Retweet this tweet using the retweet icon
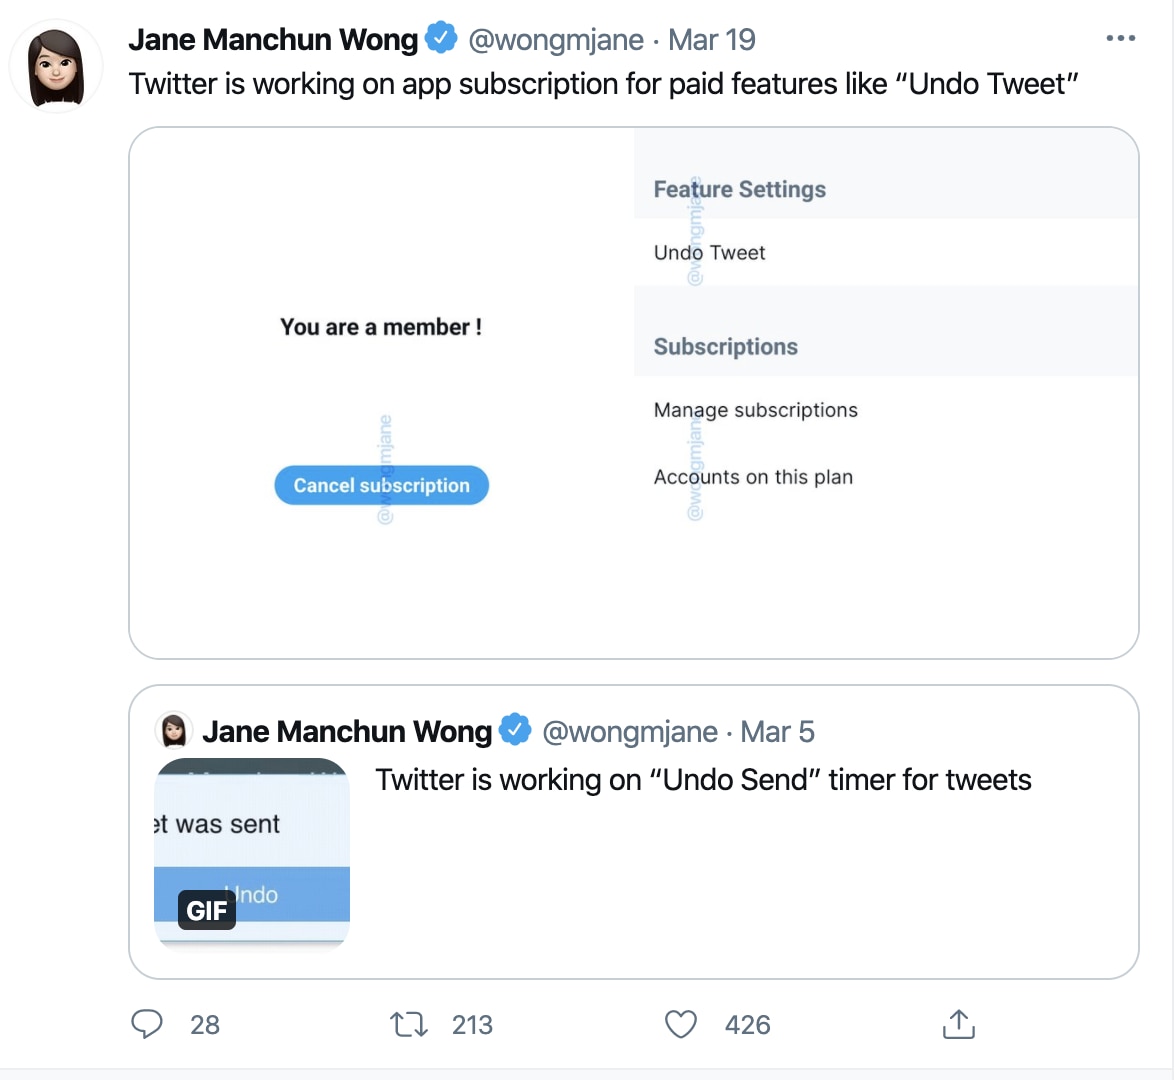Viewport: 1174px width, 1080px height. pyautogui.click(x=408, y=1024)
